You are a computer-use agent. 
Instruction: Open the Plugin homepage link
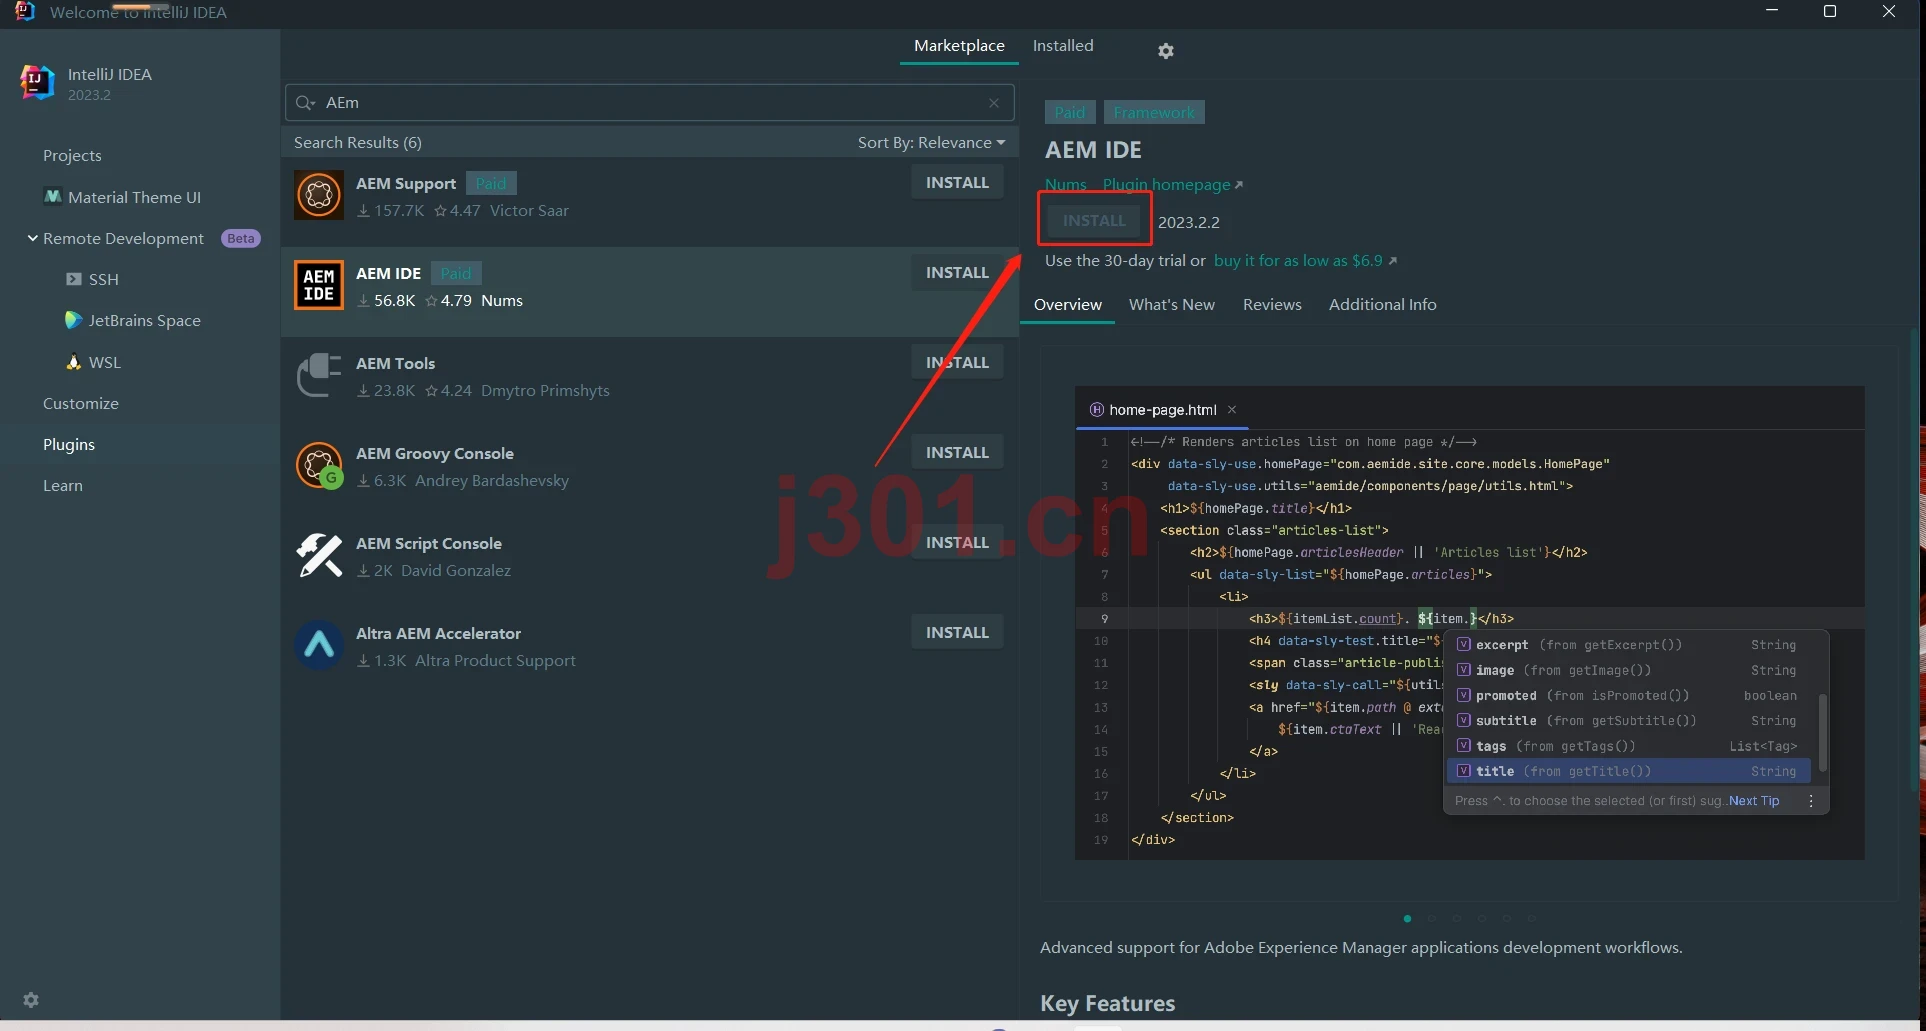1173,184
